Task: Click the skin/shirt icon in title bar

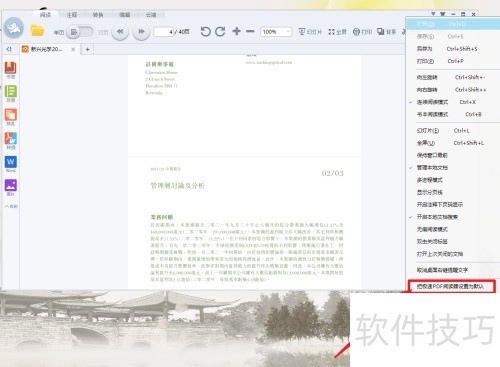Action: click(x=443, y=14)
